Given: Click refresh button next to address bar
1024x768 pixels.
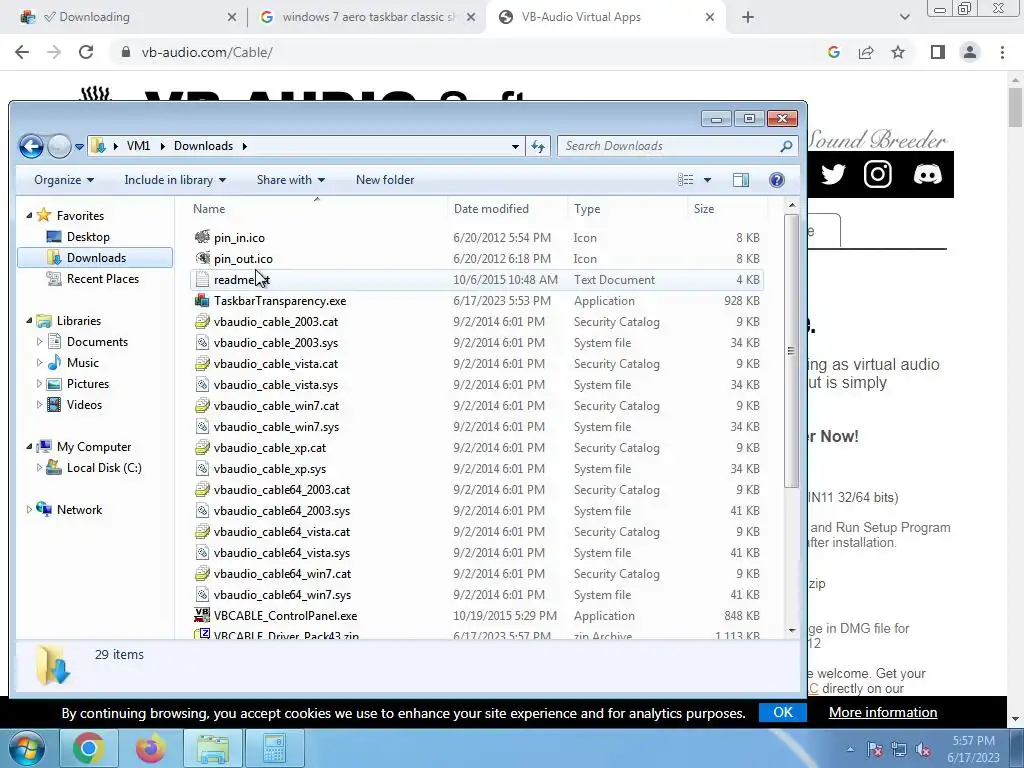Looking at the screenshot, I should (538, 146).
